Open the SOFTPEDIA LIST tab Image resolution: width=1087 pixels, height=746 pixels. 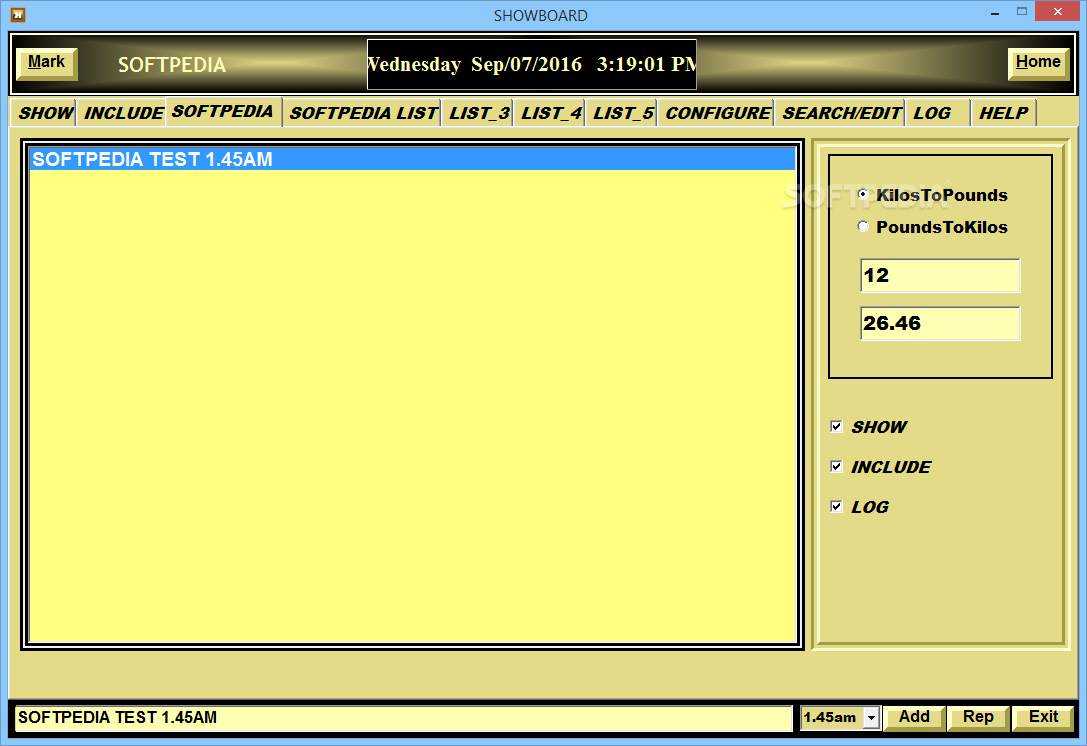point(363,113)
